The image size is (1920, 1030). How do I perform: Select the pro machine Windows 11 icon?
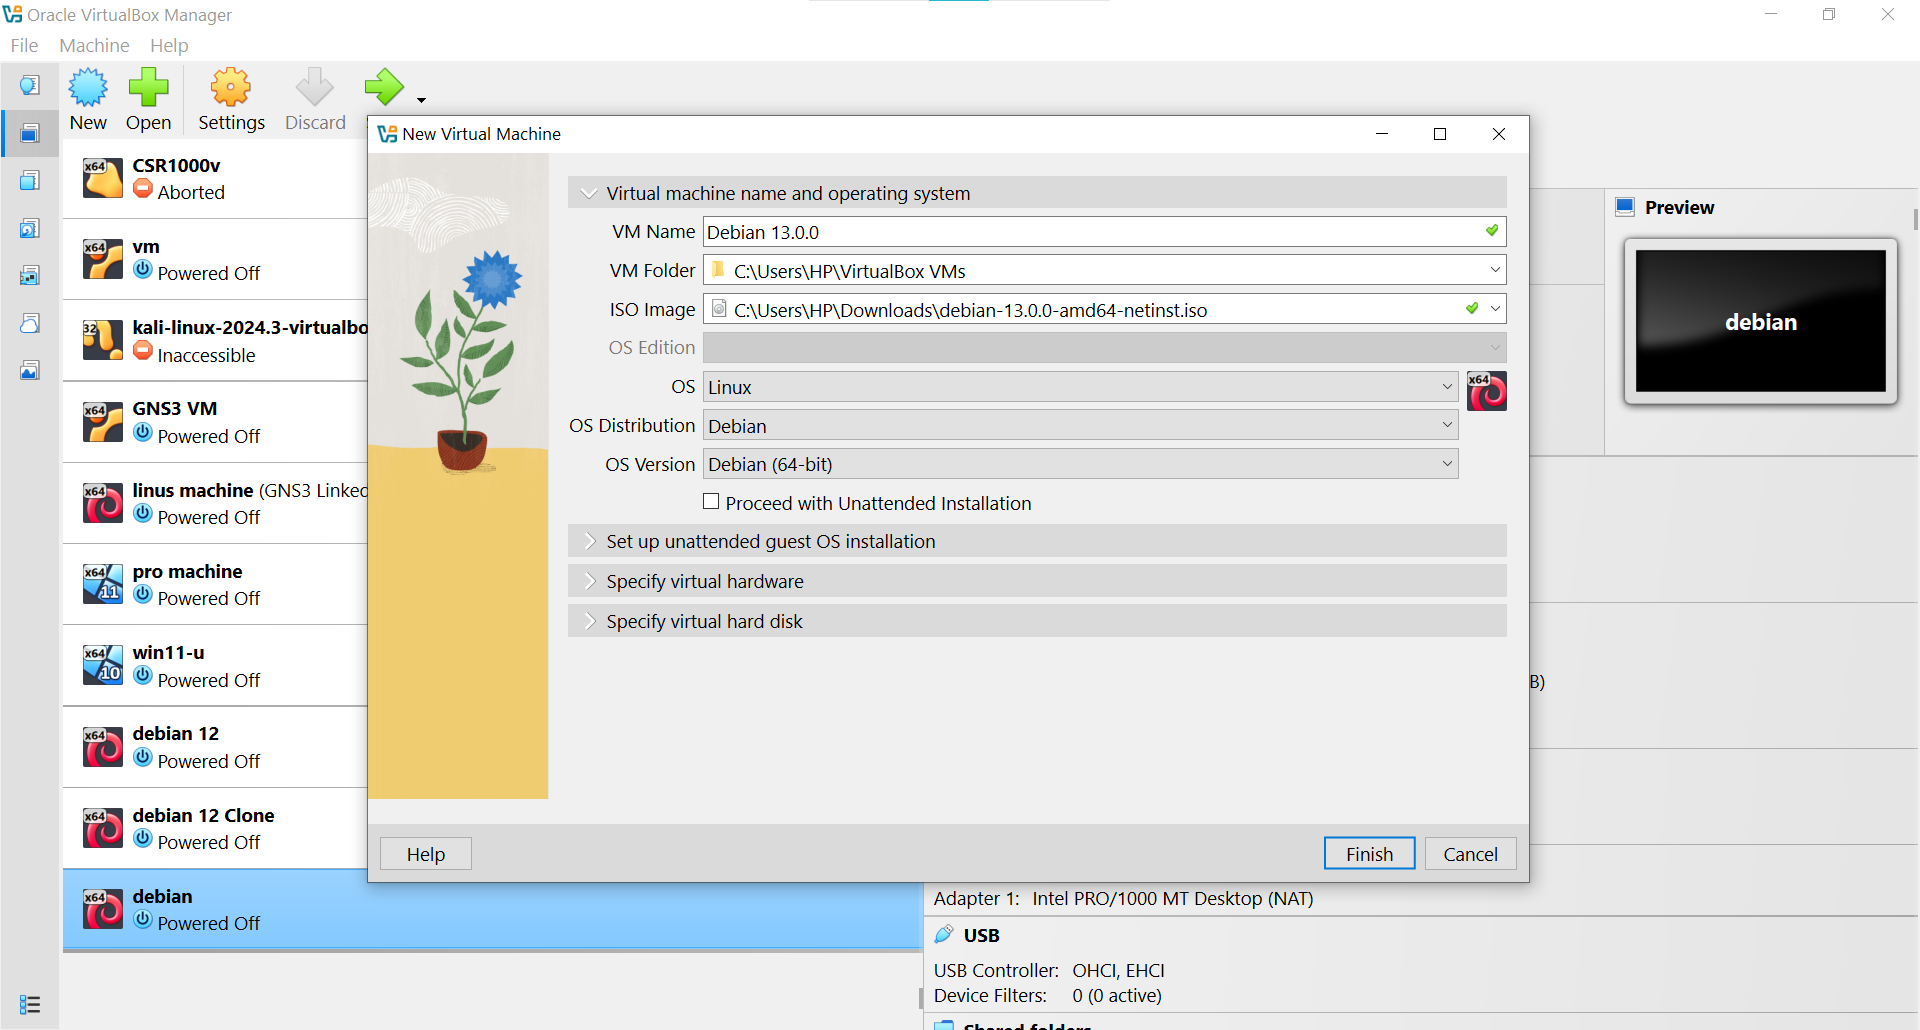[102, 584]
